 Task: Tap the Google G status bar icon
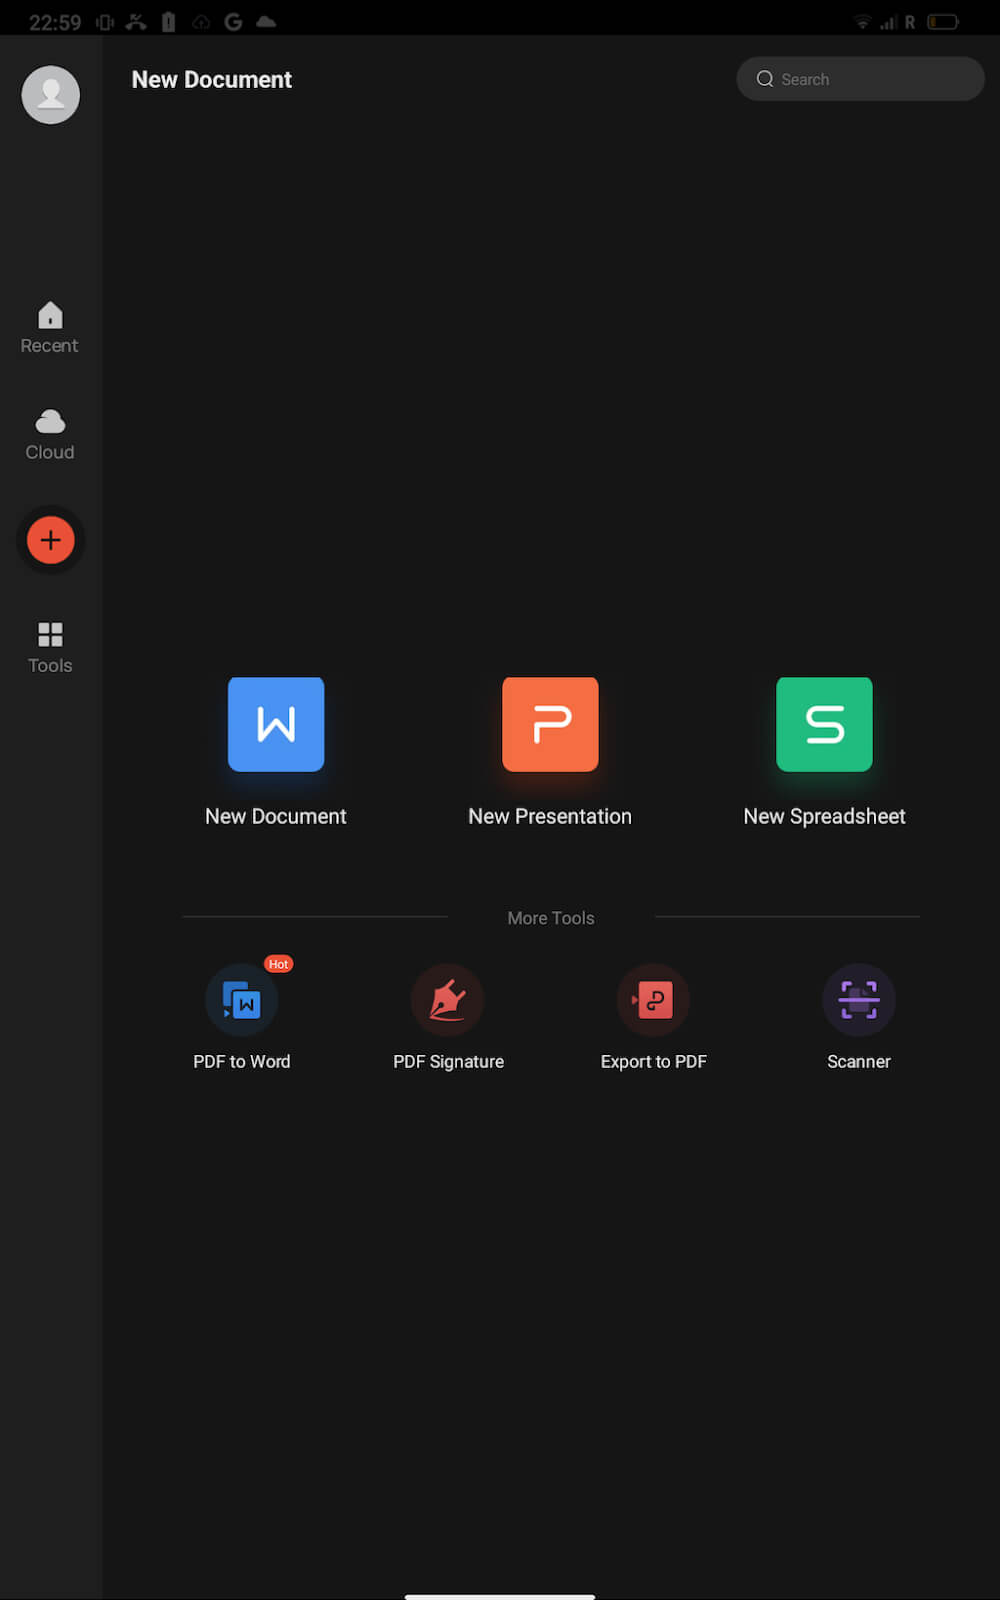tap(233, 22)
